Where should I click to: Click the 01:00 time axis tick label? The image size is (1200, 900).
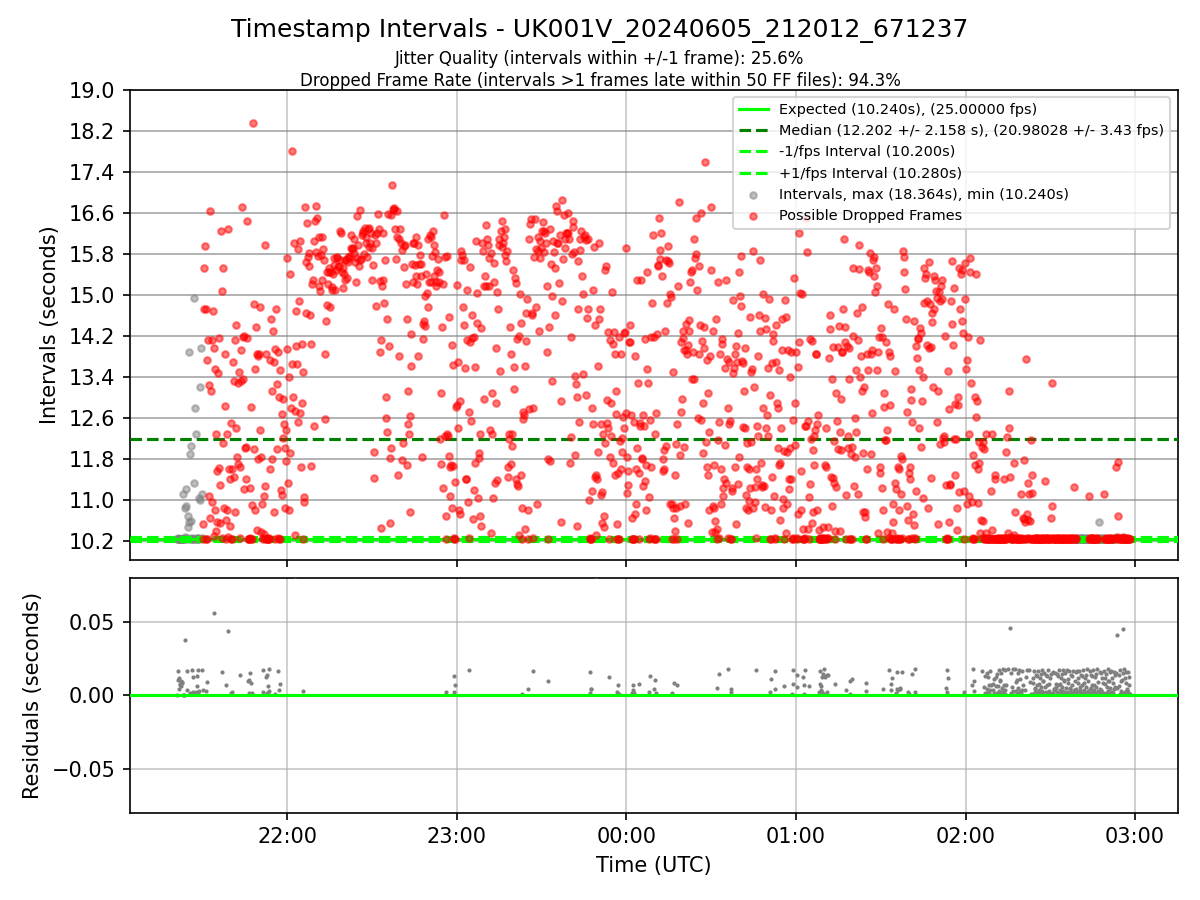pos(796,833)
